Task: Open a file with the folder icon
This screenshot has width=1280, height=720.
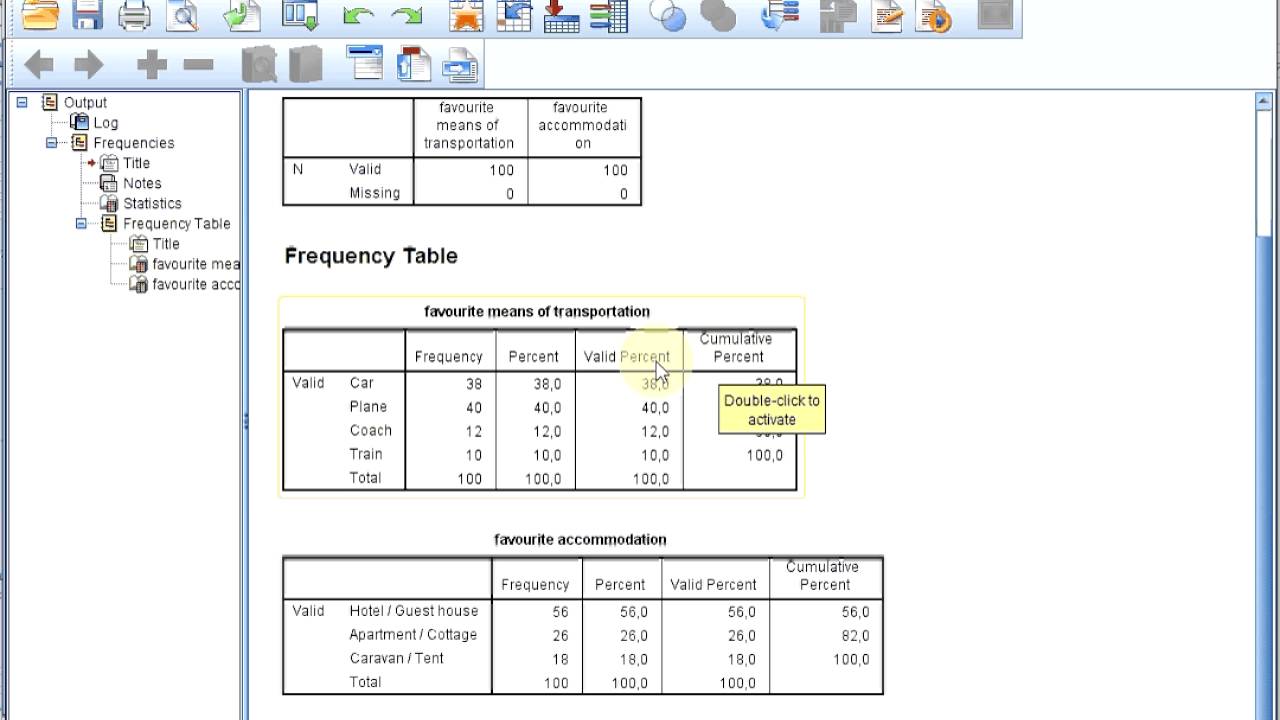Action: point(40,14)
